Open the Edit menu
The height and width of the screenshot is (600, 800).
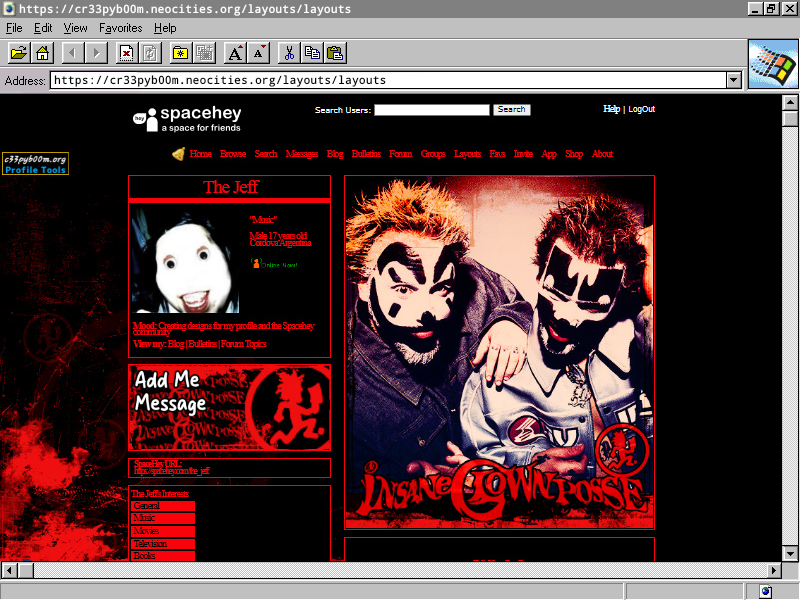click(43, 28)
